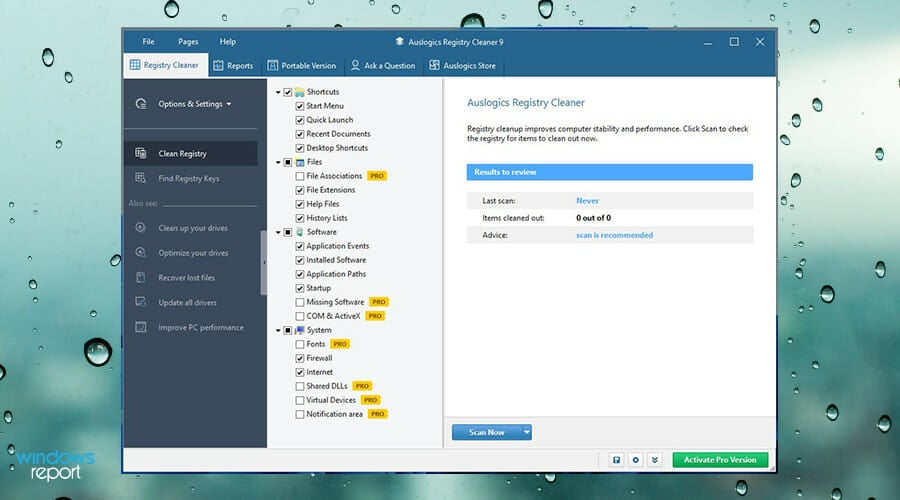Uncheck the Quick Launch checkbox

click(300, 120)
